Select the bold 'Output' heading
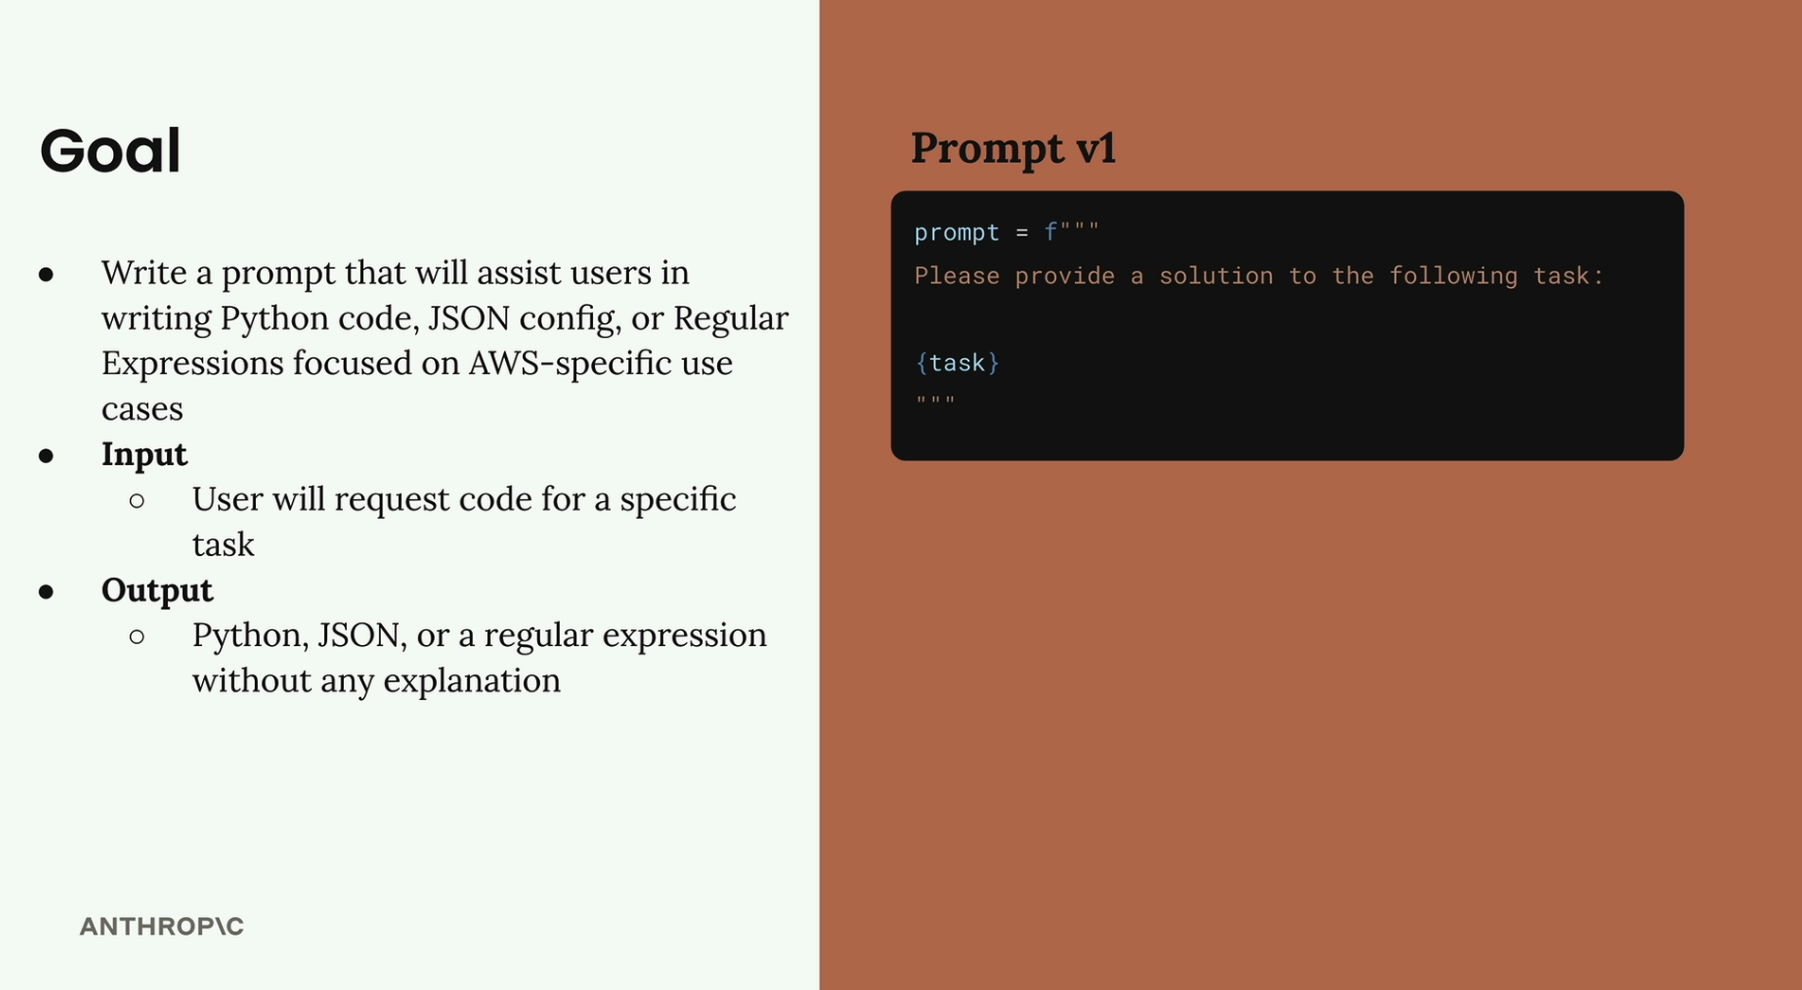This screenshot has height=990, width=1802. tap(157, 590)
